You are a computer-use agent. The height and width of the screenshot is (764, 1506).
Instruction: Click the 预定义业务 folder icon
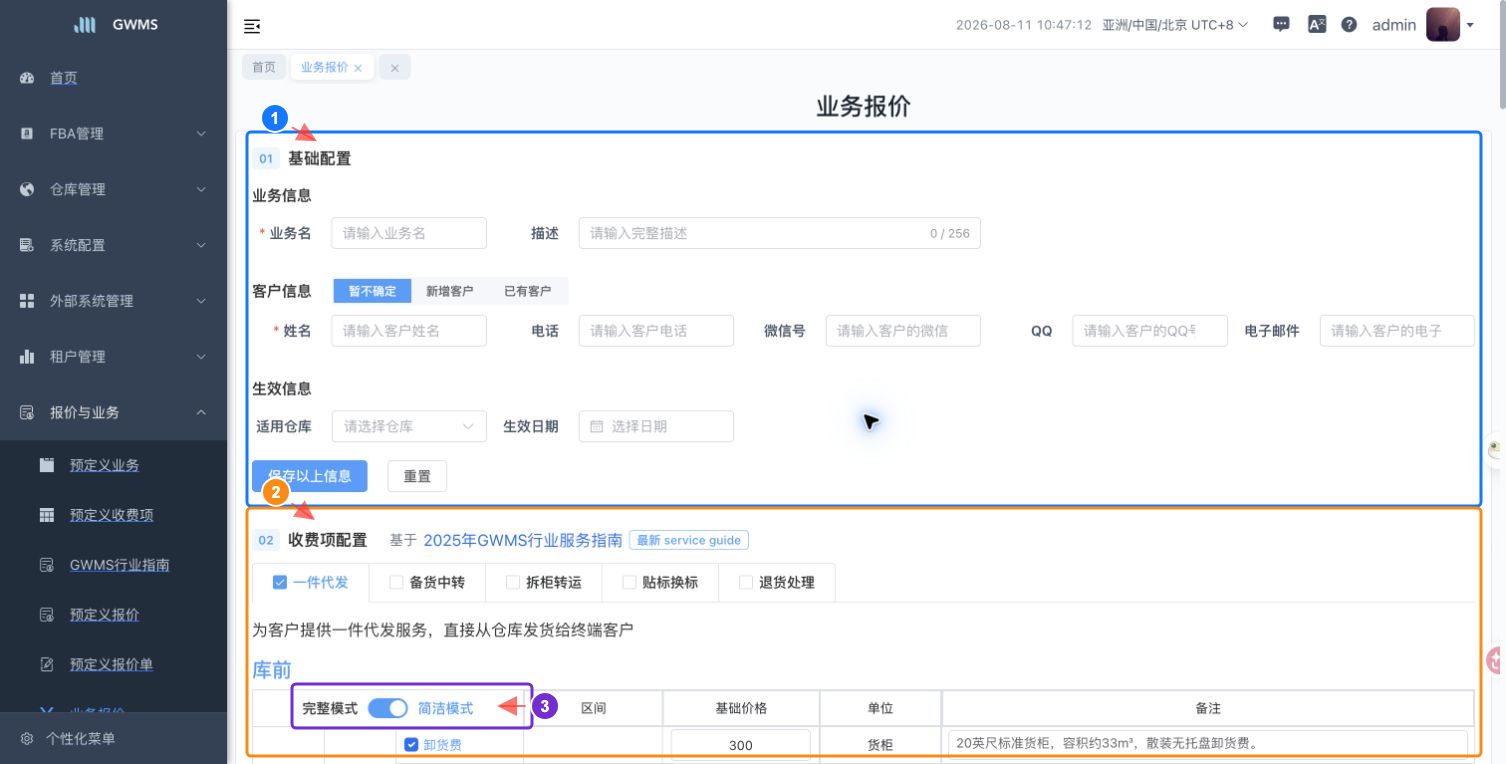point(47,465)
